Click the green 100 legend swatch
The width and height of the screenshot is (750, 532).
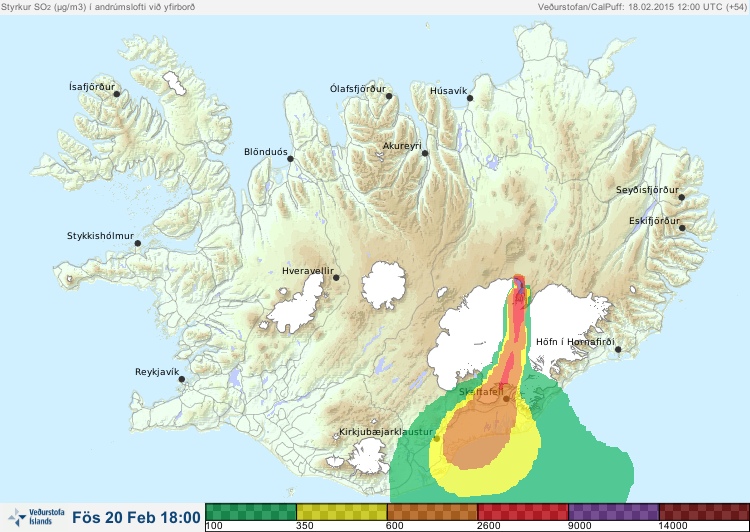[251, 512]
